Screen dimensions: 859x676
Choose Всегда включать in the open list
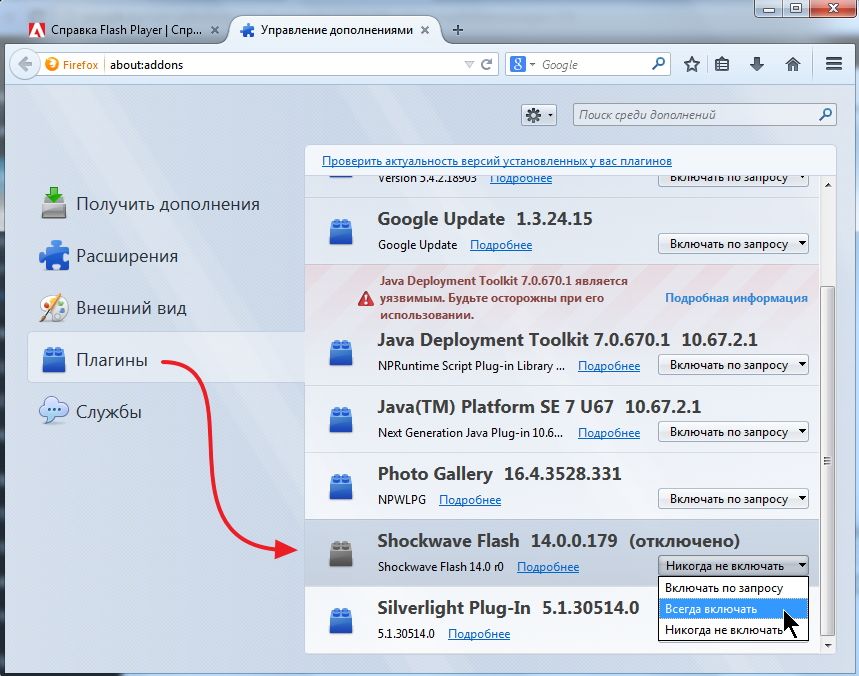[x=733, y=609]
